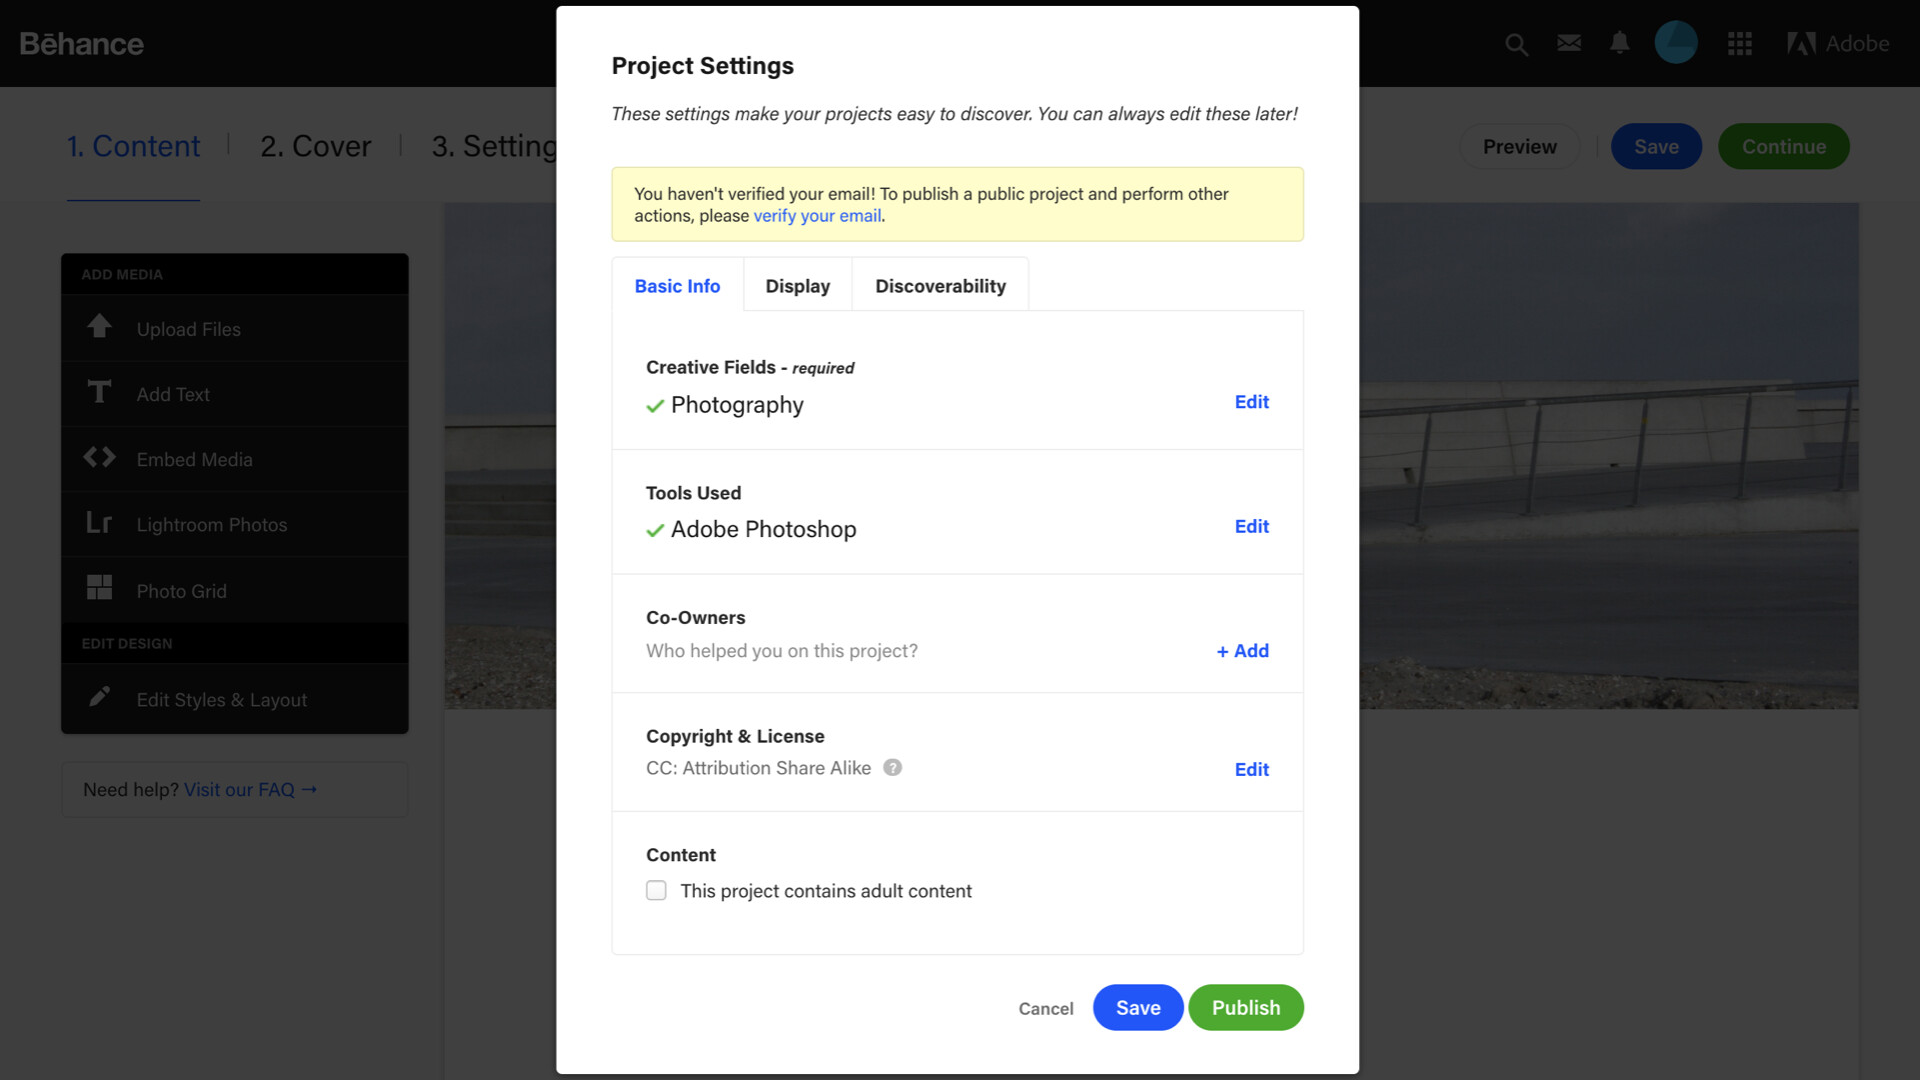Open the apps grid icon
Image resolution: width=1920 pixels, height=1080 pixels.
[1740, 44]
